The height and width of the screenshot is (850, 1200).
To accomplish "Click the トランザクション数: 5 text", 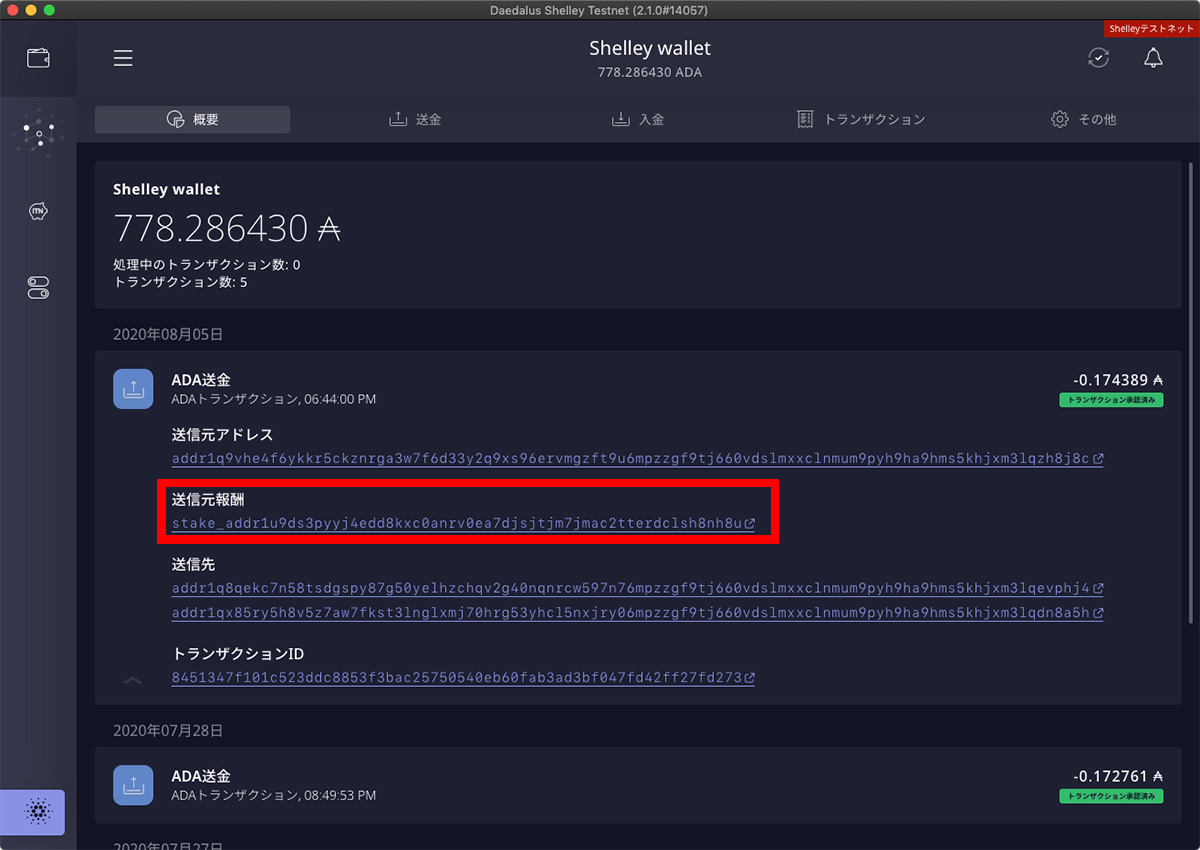I will [180, 282].
